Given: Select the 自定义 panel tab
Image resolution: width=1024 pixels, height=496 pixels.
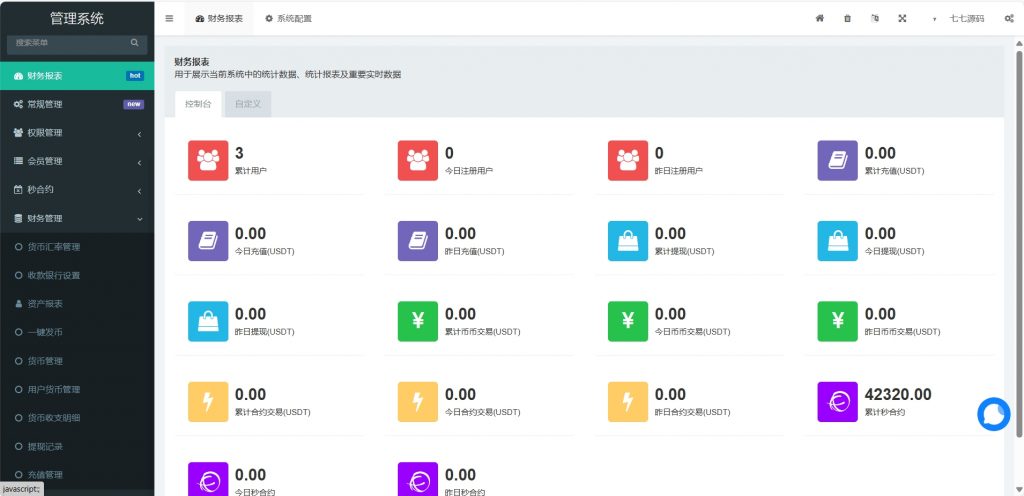Looking at the screenshot, I should (248, 104).
